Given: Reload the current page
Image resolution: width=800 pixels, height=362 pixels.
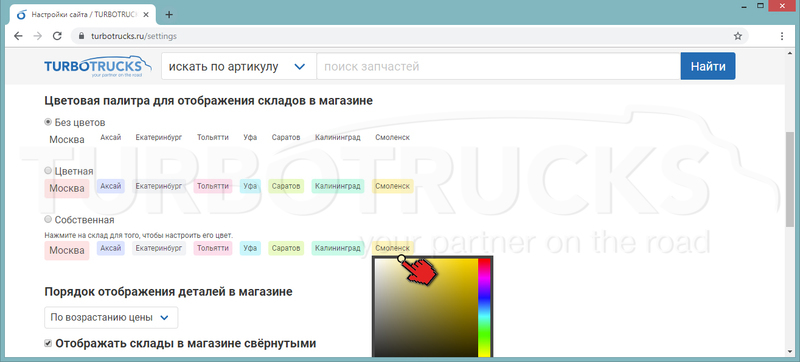Looking at the screenshot, I should point(57,36).
